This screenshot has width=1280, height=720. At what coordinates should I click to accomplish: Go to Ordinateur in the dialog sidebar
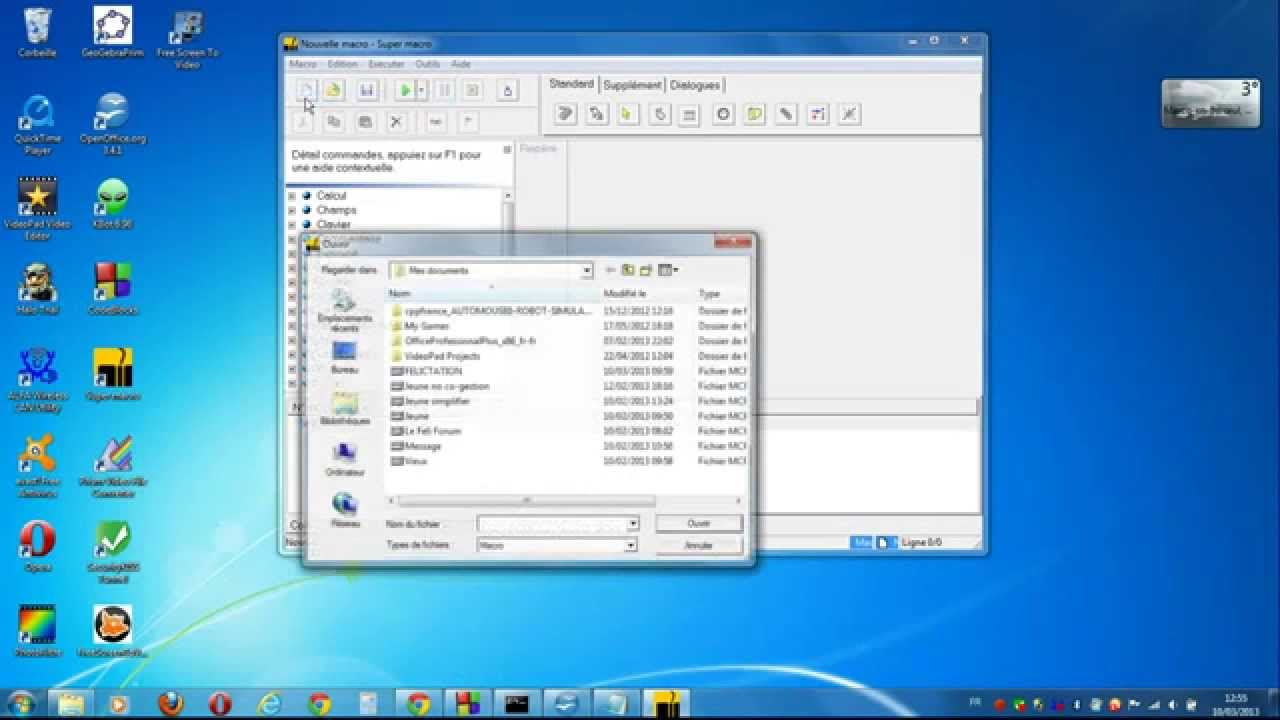pos(345,460)
